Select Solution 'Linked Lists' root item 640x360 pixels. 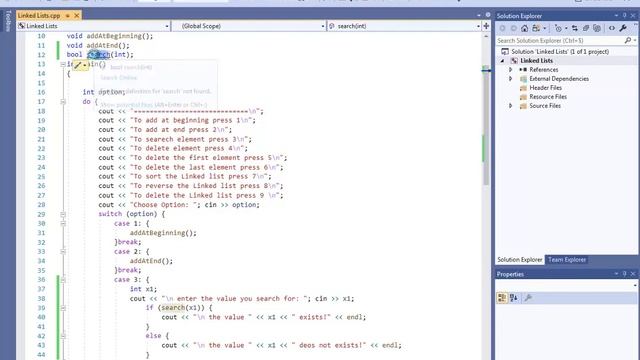(x=560, y=52)
